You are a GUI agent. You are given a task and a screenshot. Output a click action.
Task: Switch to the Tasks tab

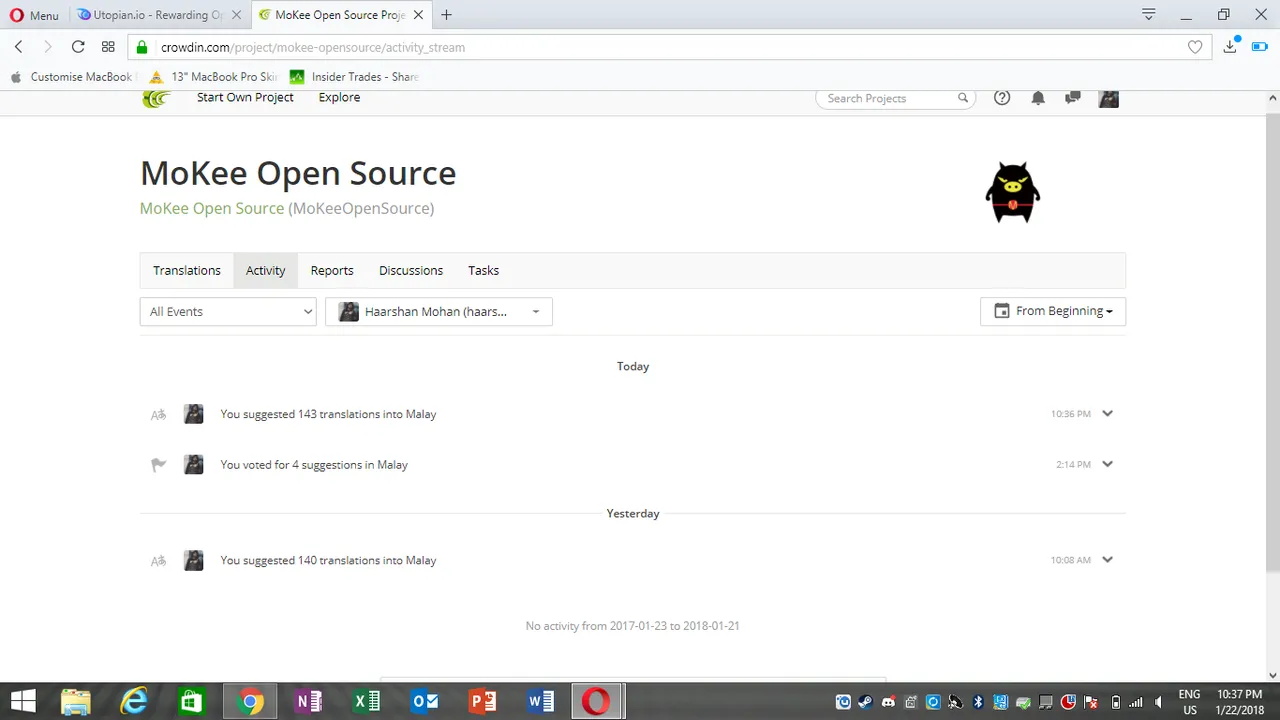point(483,271)
